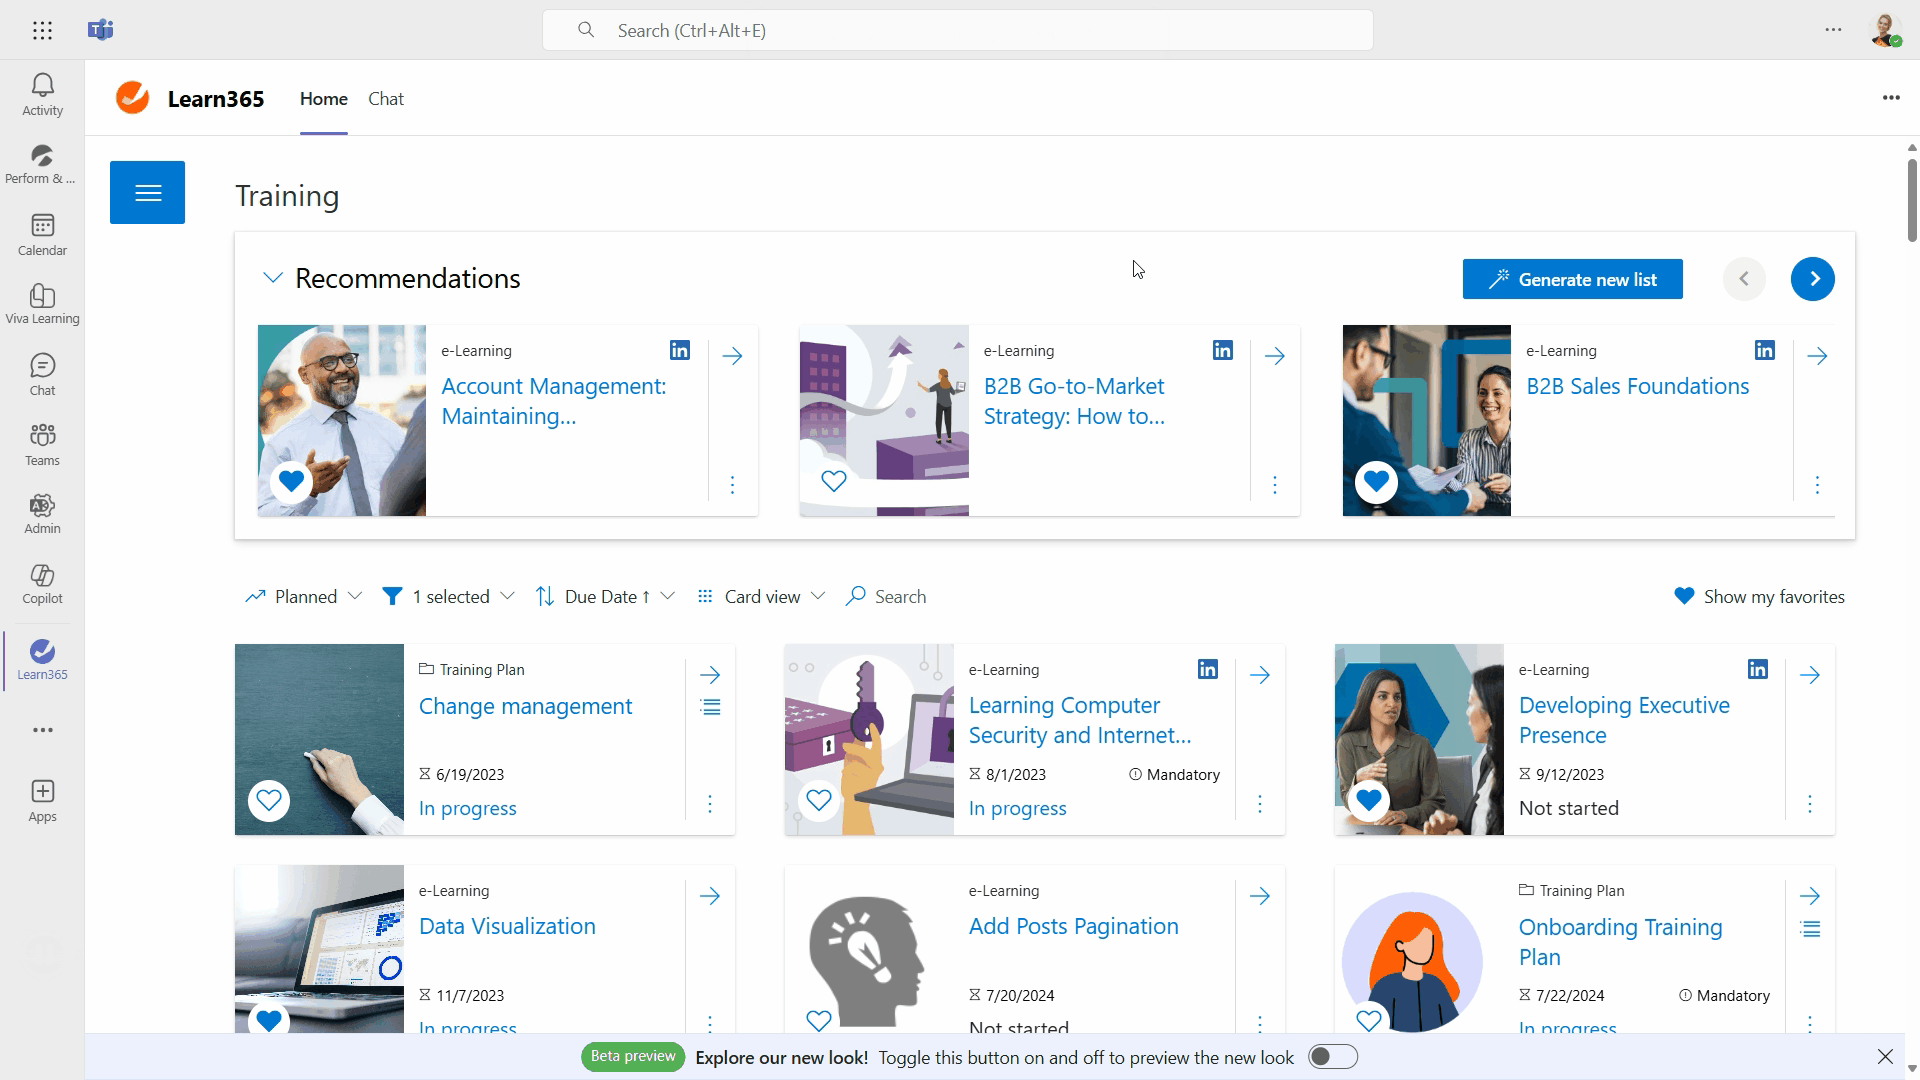Open the Card view dropdown

pos(761,597)
